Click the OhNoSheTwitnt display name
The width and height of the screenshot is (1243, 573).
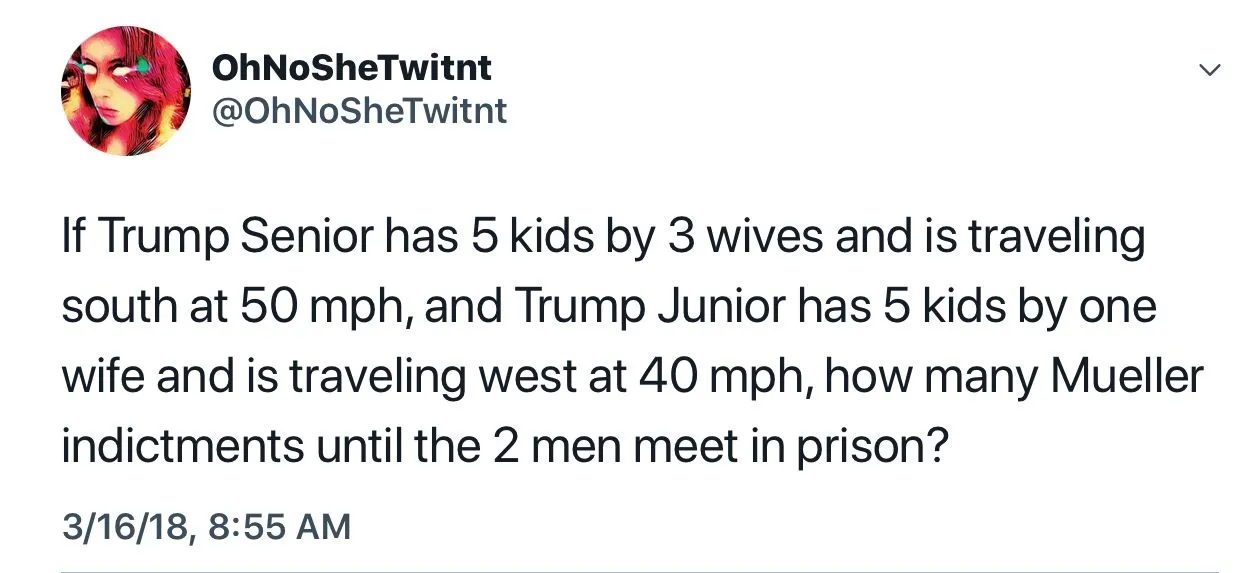351,68
